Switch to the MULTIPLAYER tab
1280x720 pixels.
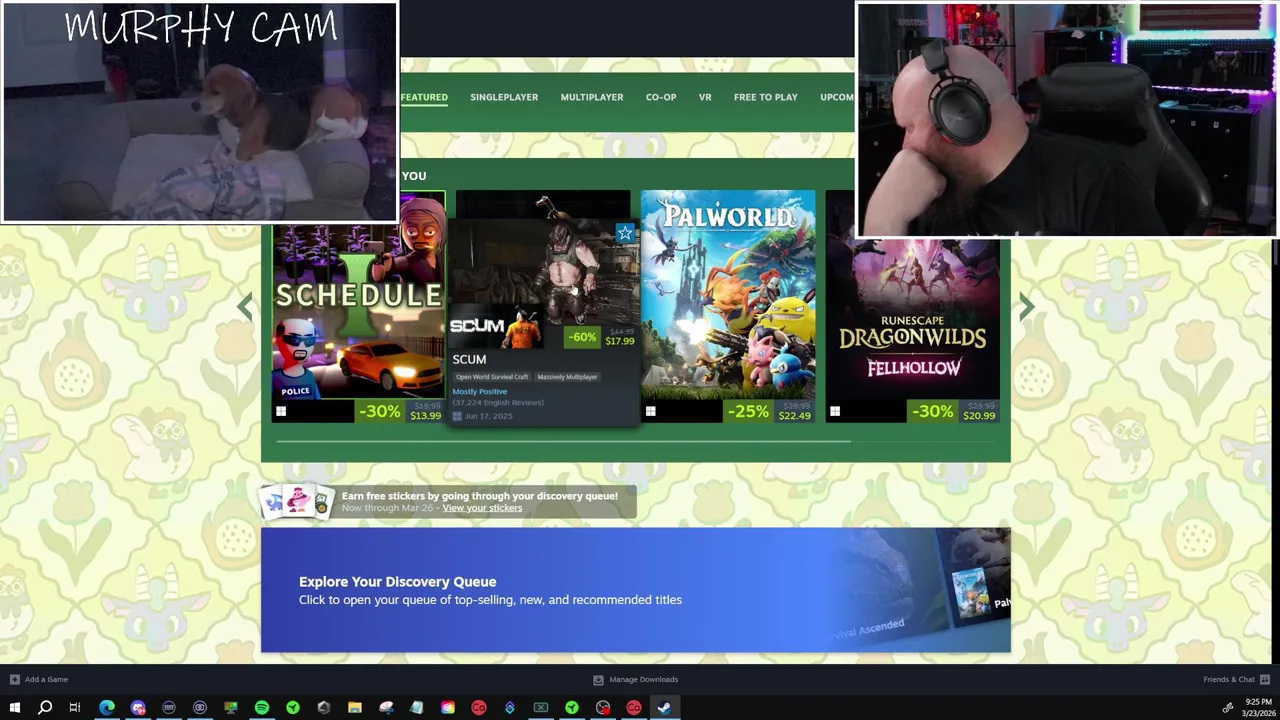point(592,97)
